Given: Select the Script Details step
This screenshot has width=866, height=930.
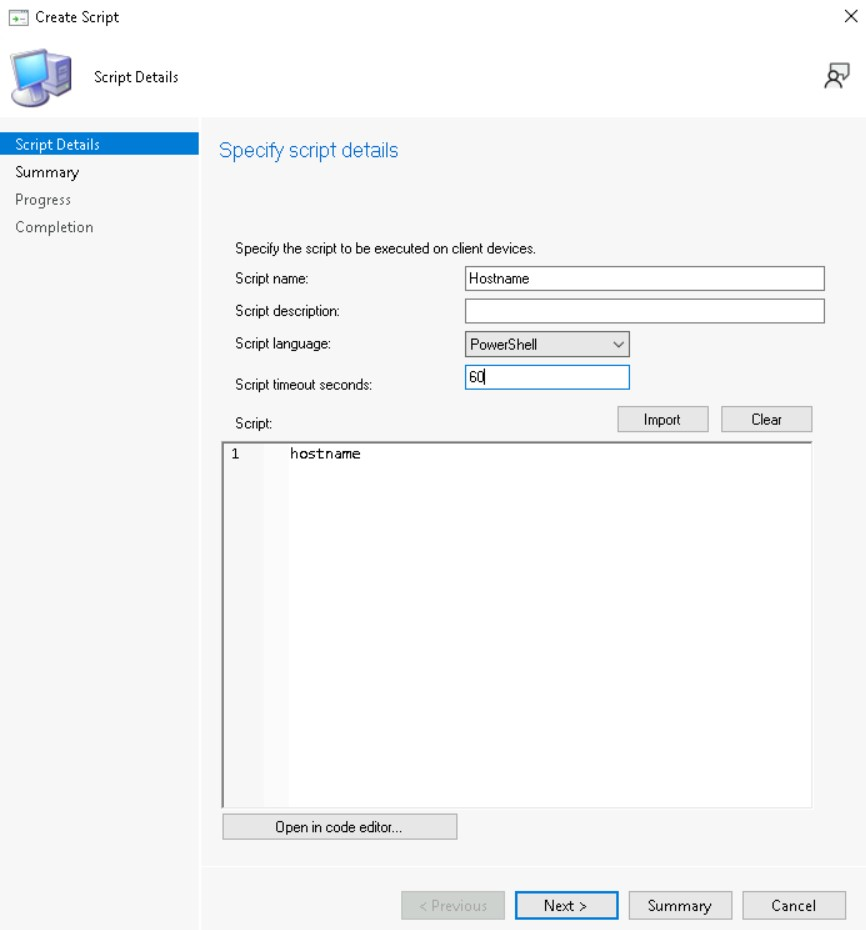Looking at the screenshot, I should [99, 144].
